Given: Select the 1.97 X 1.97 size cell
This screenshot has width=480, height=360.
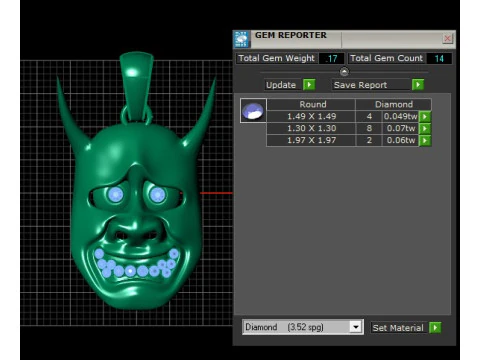Looking at the screenshot, I should click(x=311, y=140).
